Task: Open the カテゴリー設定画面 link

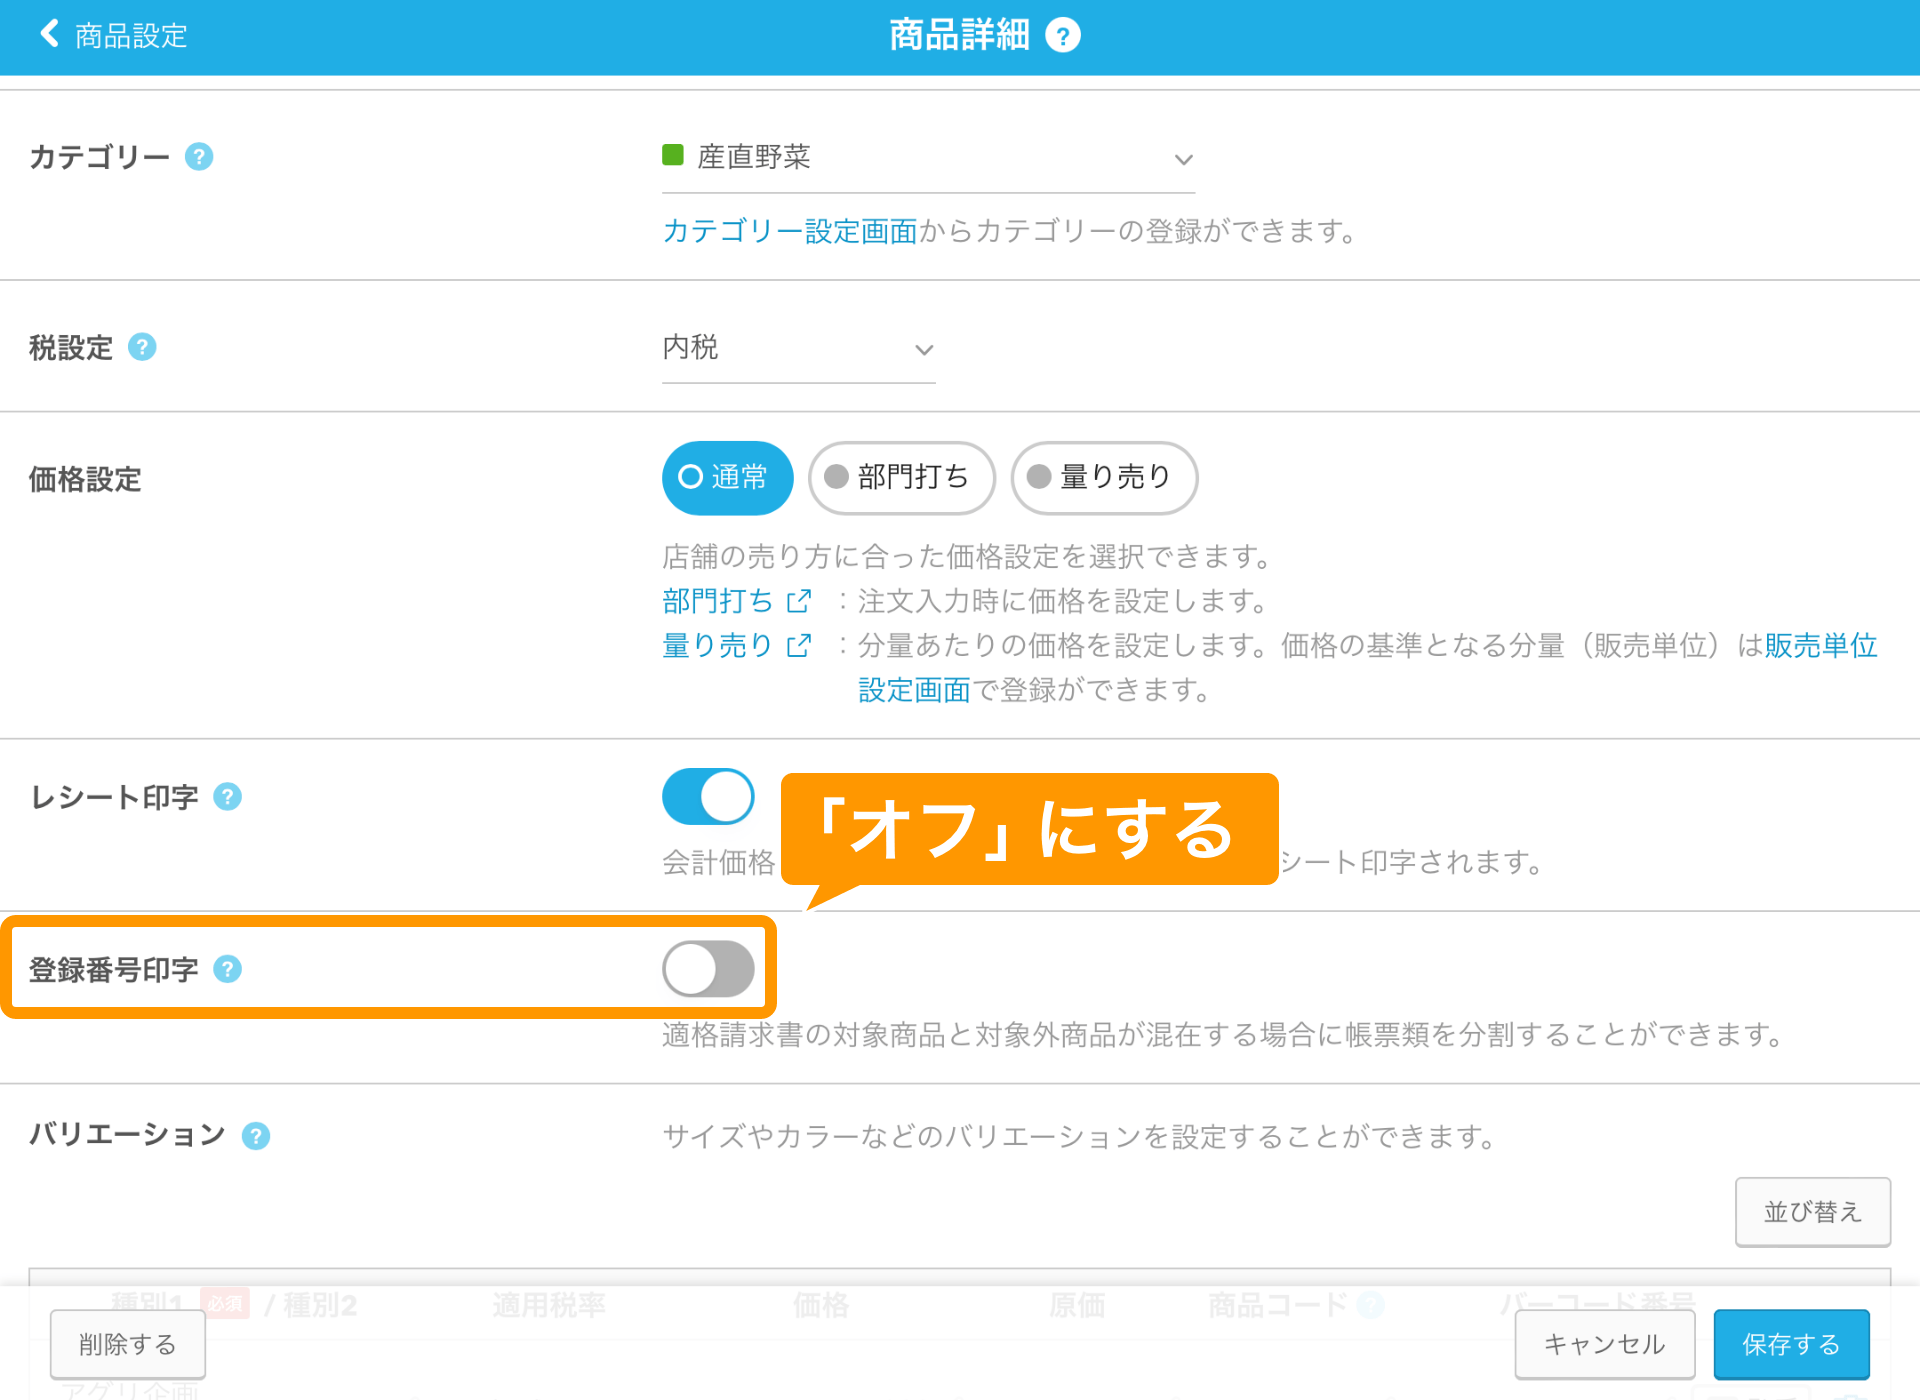Action: [x=790, y=231]
